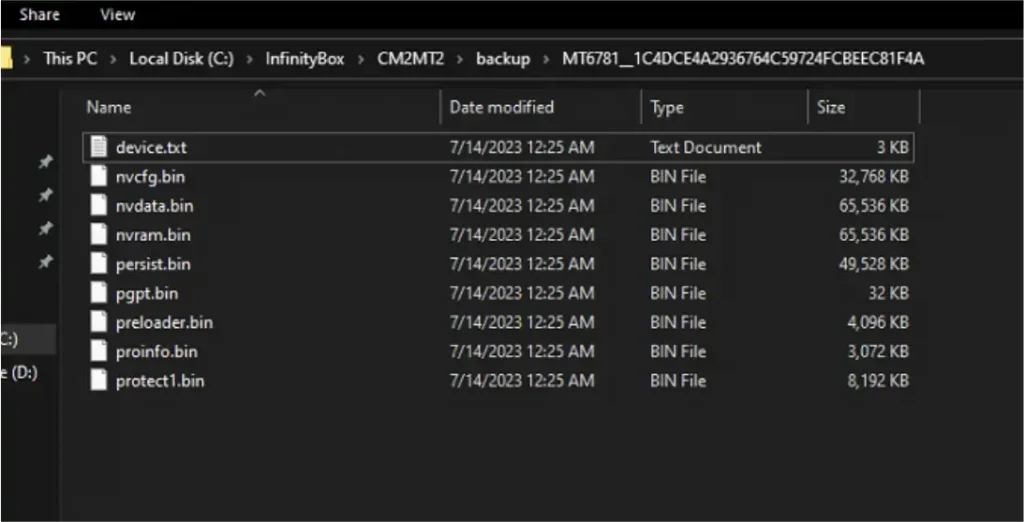Go to Local Disk (C:) breadcrumb

click(x=182, y=59)
